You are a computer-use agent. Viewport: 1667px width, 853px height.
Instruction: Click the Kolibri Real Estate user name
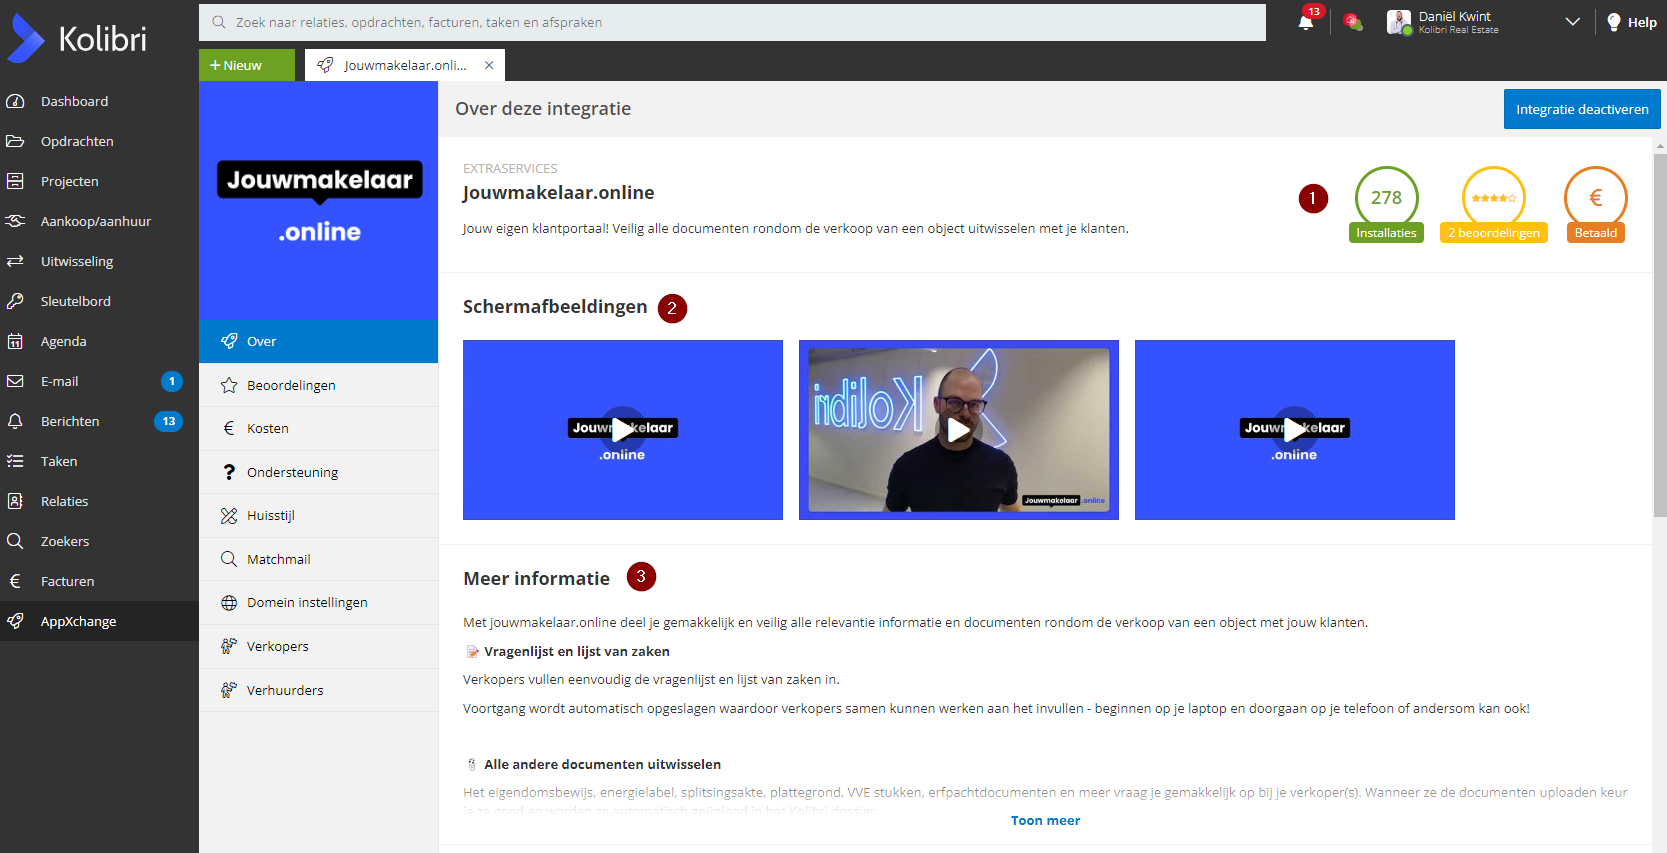(x=1458, y=30)
